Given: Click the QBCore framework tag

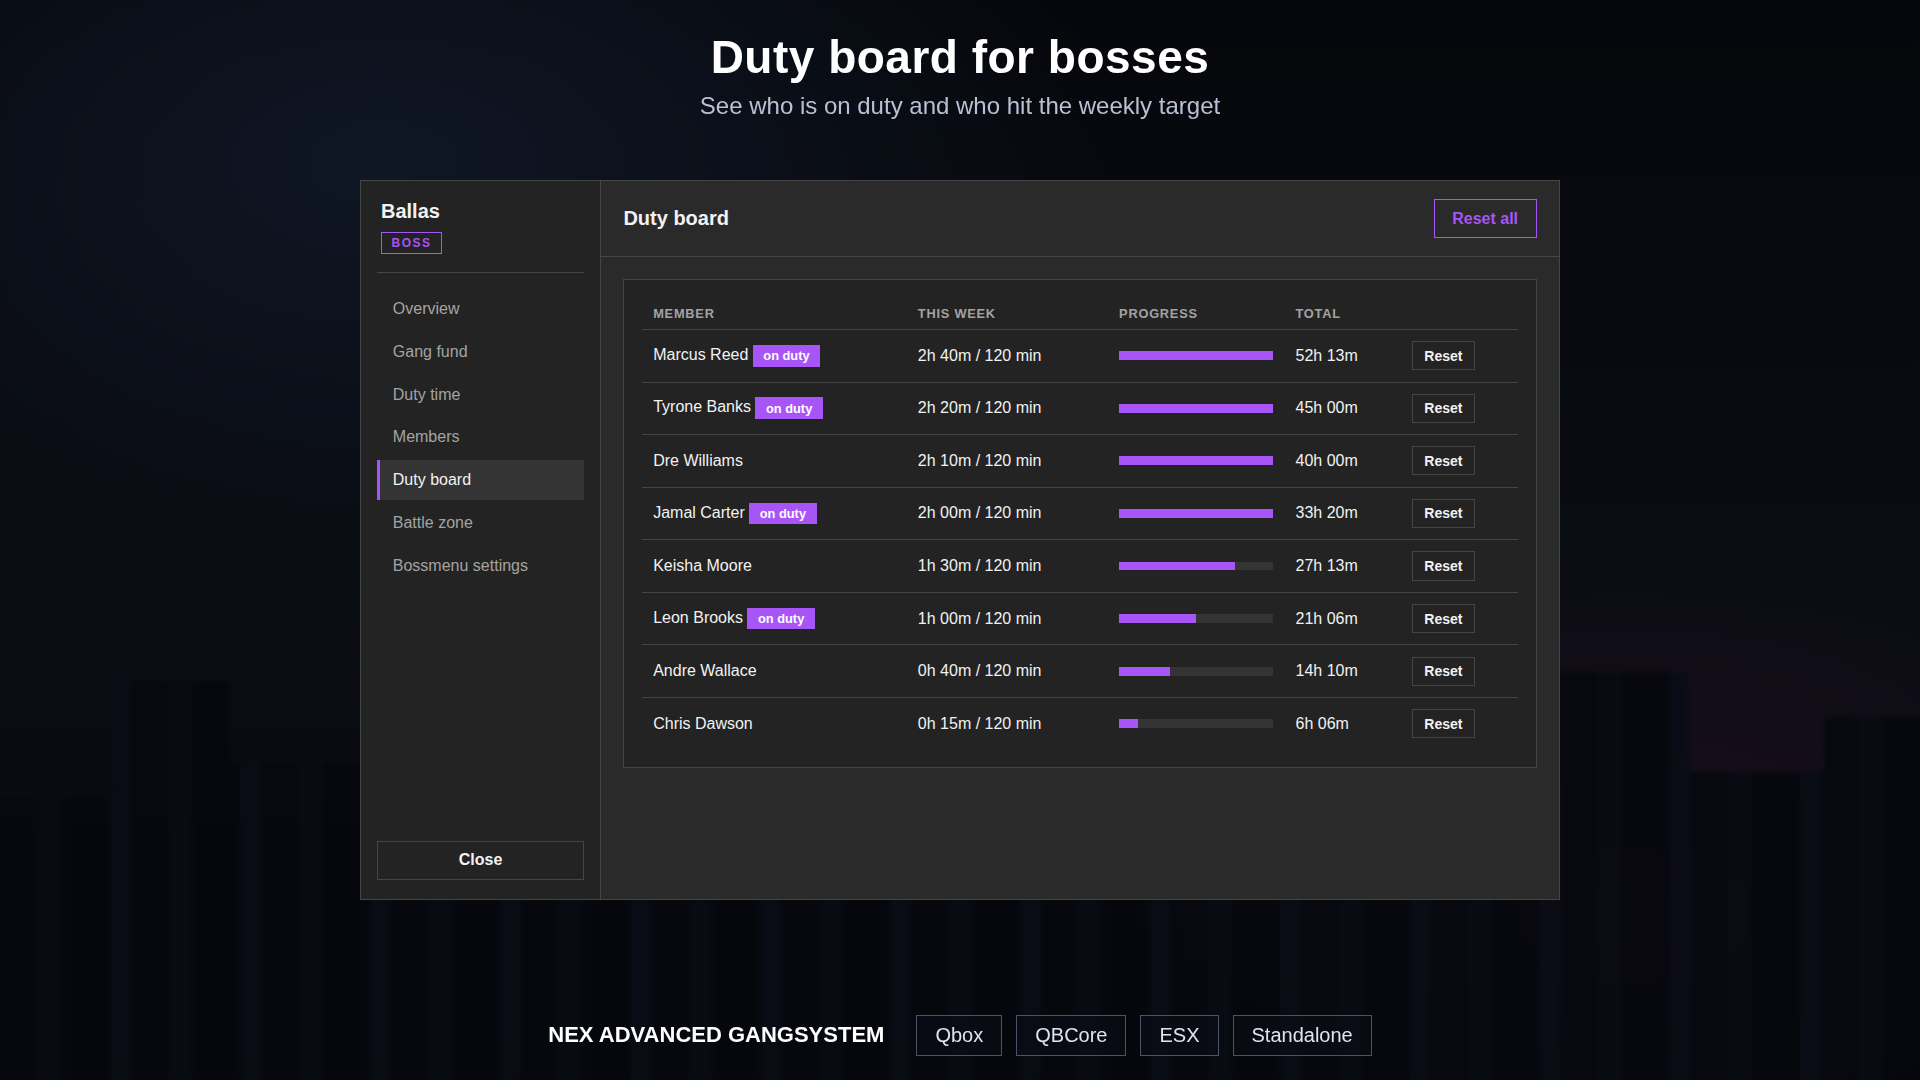Looking at the screenshot, I should point(1071,1036).
